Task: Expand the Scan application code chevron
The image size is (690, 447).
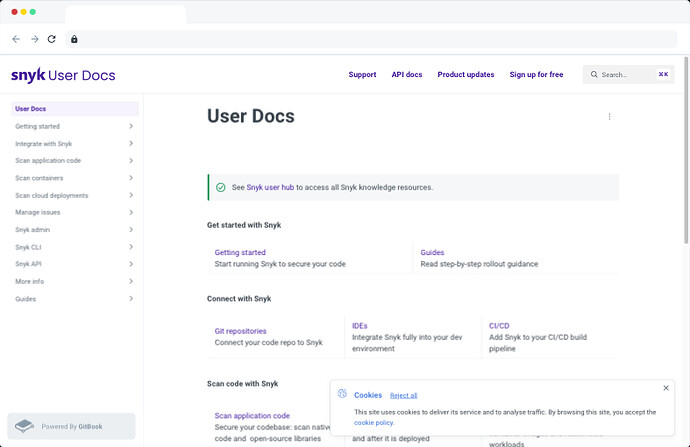Action: 131,161
